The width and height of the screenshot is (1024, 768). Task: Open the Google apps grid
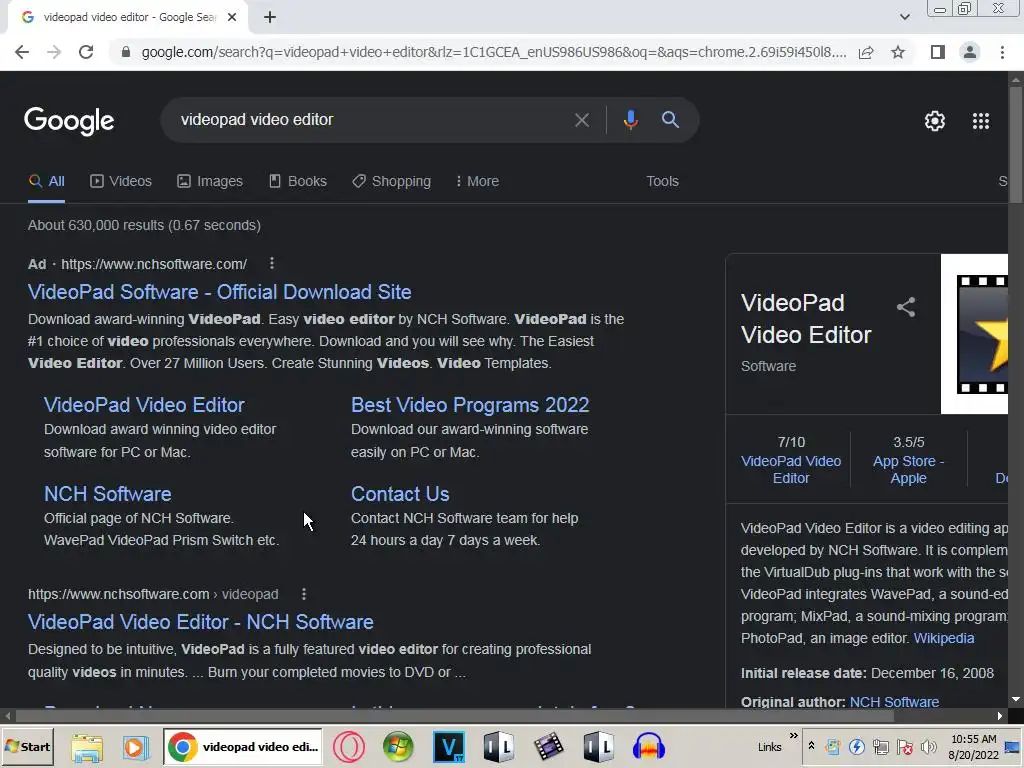pyautogui.click(x=981, y=121)
